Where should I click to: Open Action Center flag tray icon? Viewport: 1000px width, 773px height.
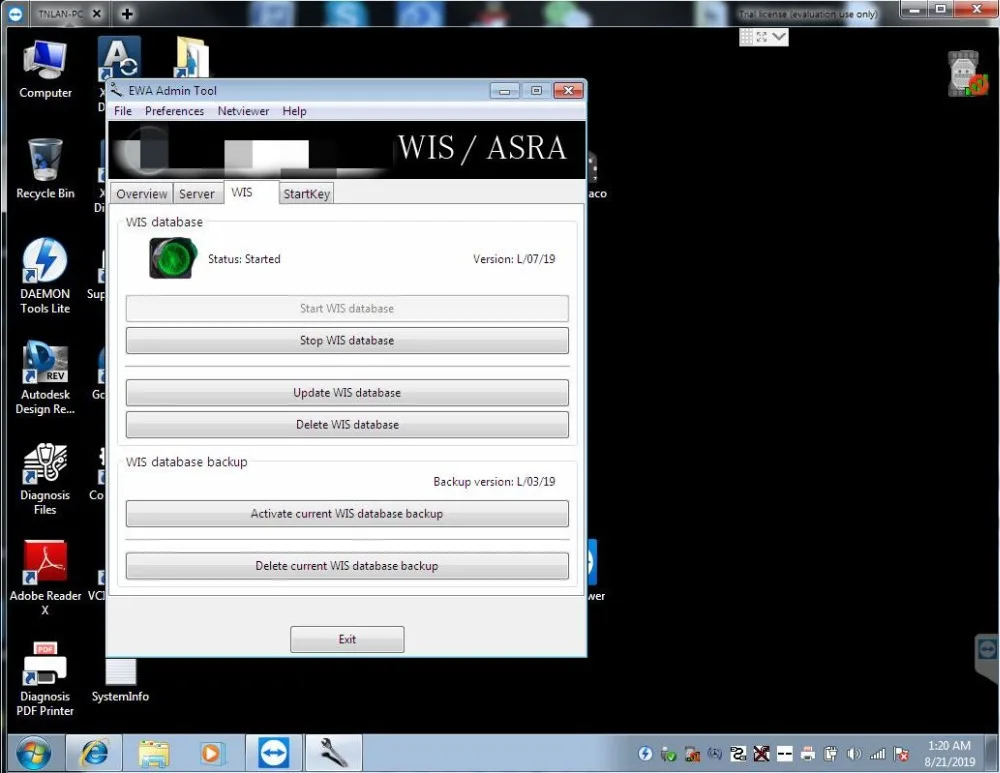(x=901, y=754)
